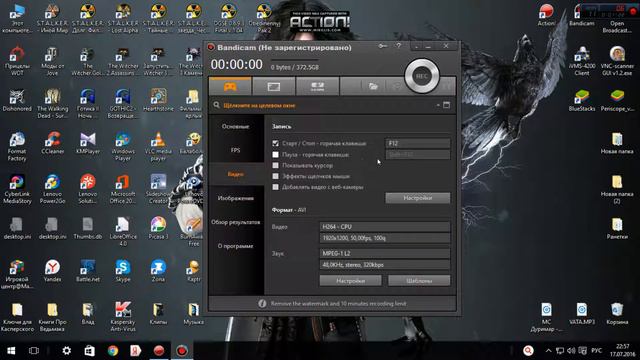Open Bandicam help question mark icon
Screen dimensions: 640x360
pyautogui.click(x=399, y=46)
